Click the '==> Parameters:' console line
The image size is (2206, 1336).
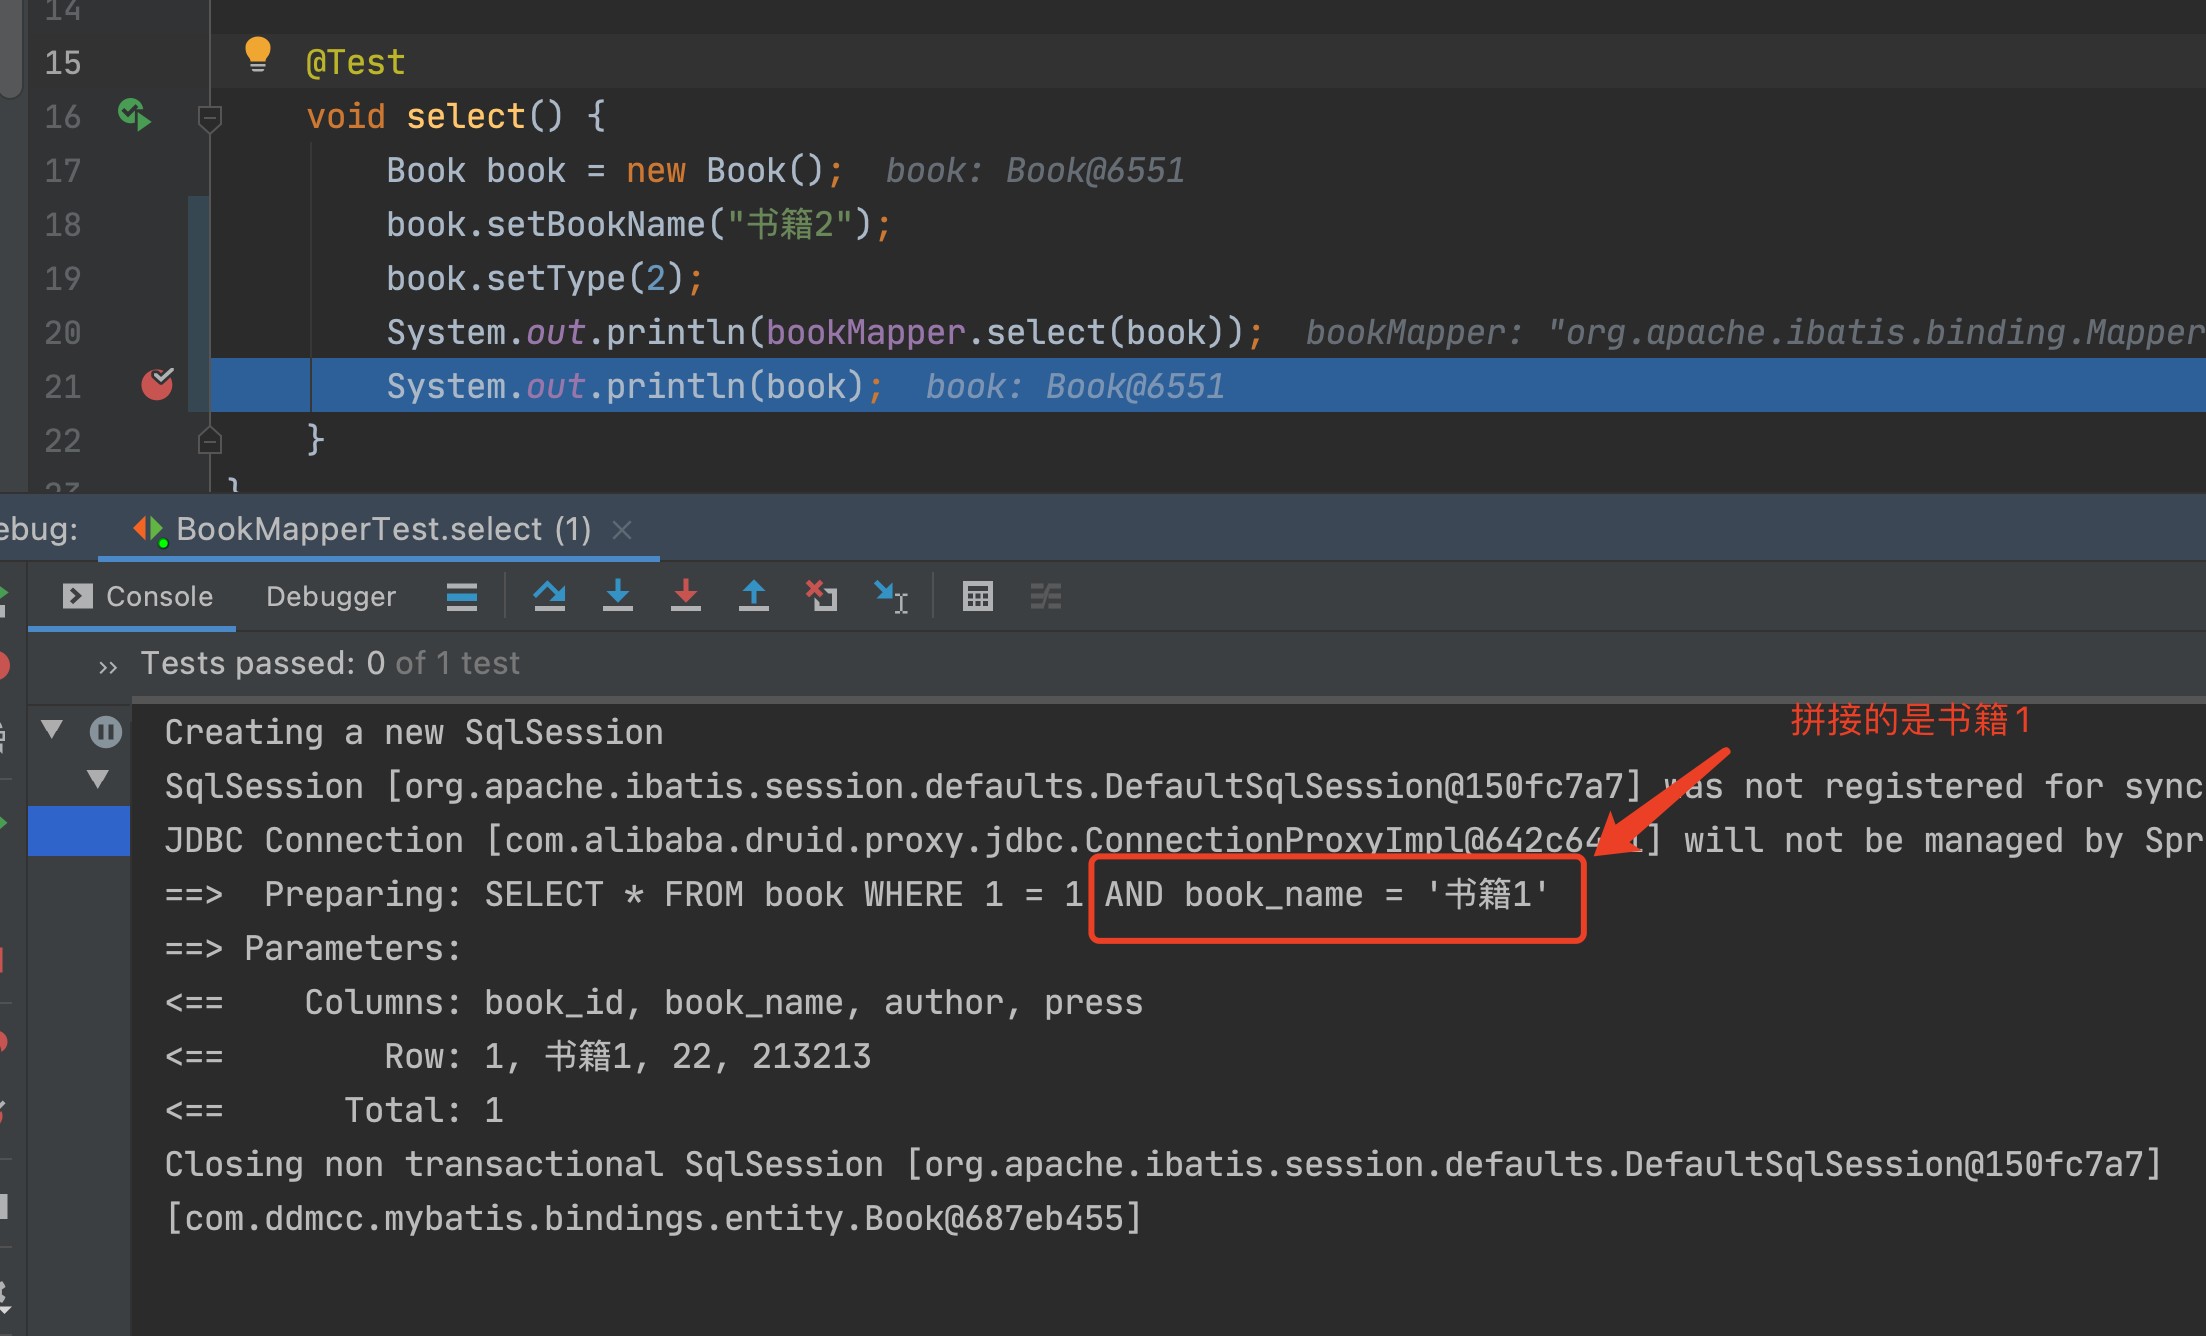point(313,948)
